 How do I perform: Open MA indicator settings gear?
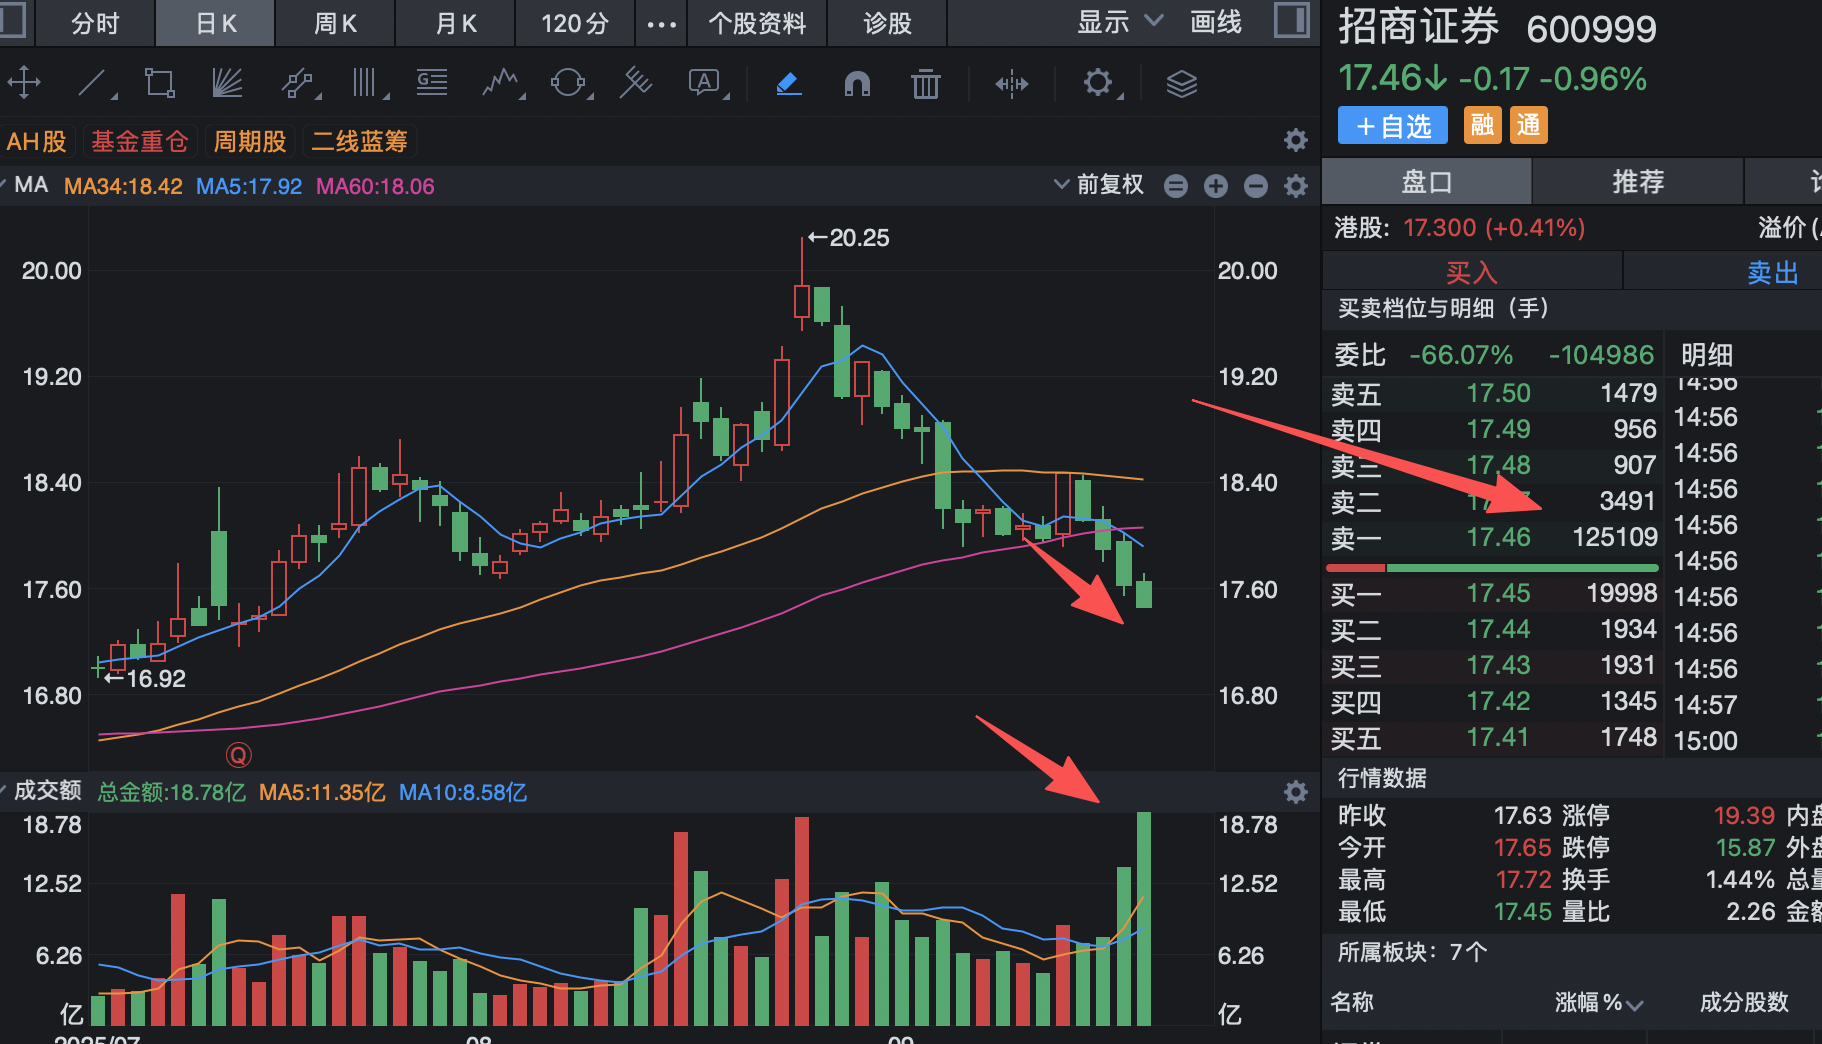[x=1296, y=186]
